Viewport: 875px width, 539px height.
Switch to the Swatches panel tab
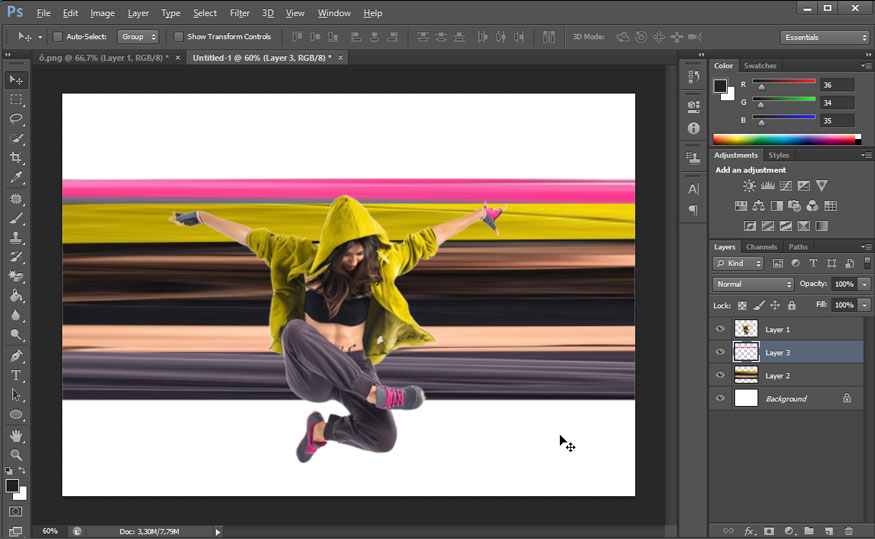coord(760,66)
